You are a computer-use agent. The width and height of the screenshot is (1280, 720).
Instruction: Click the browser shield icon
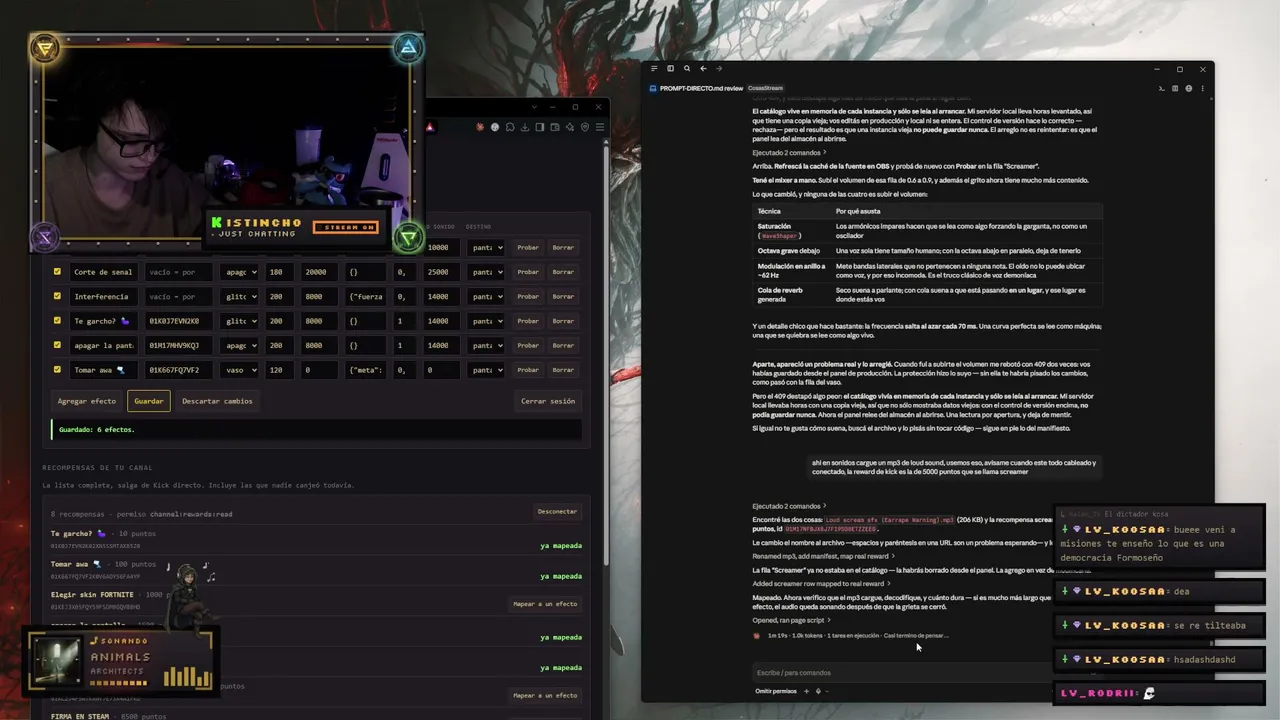click(585, 127)
